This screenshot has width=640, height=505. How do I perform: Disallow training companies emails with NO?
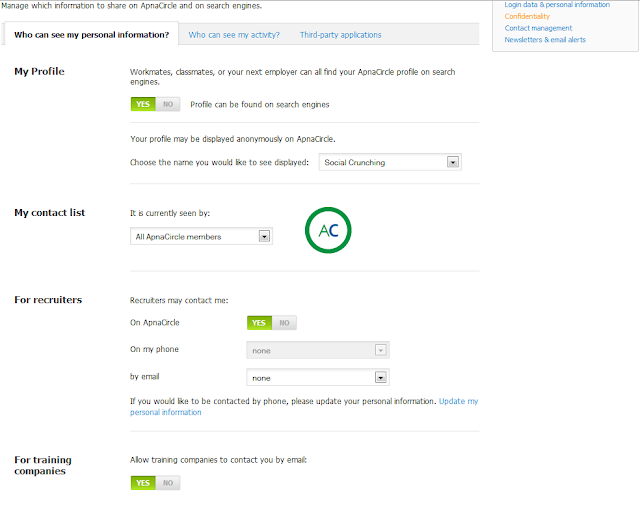tap(168, 483)
